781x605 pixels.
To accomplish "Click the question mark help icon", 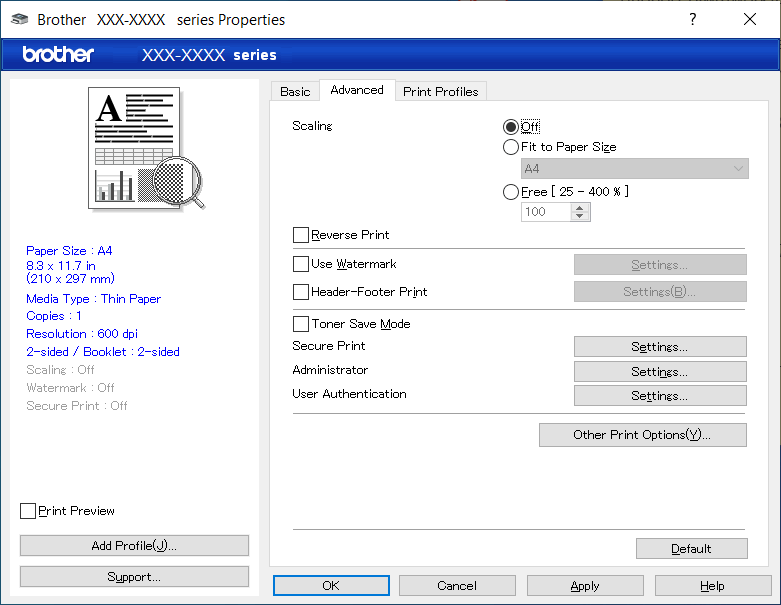I will coord(692,19).
